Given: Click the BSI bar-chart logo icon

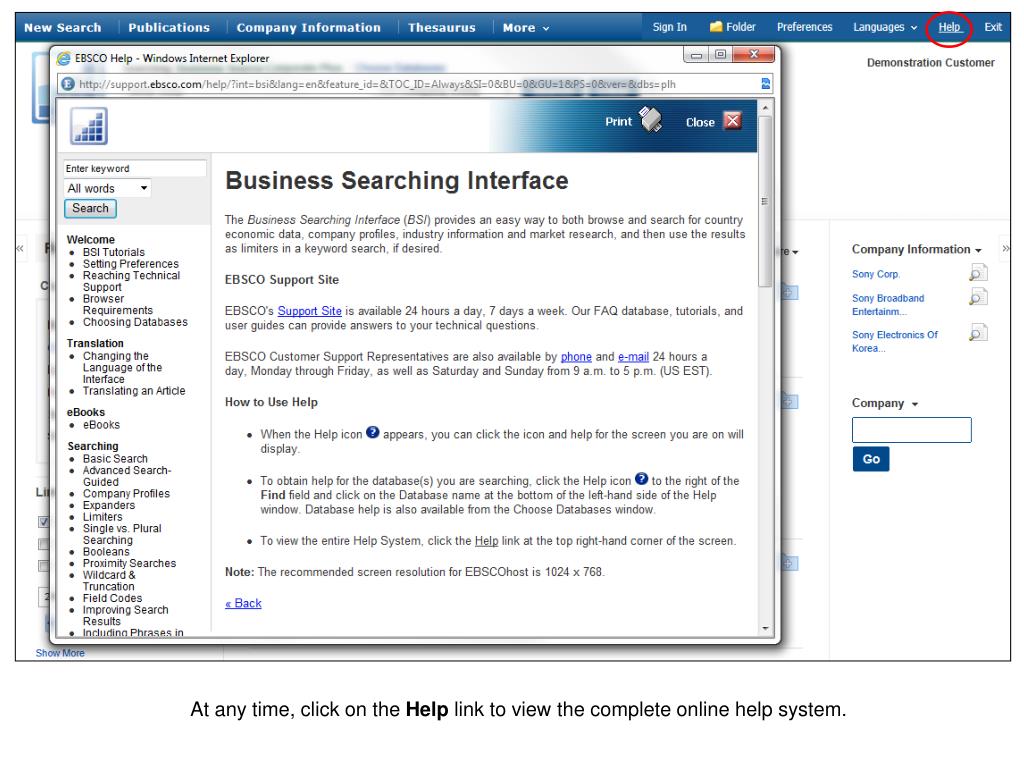Looking at the screenshot, I should tap(89, 126).
